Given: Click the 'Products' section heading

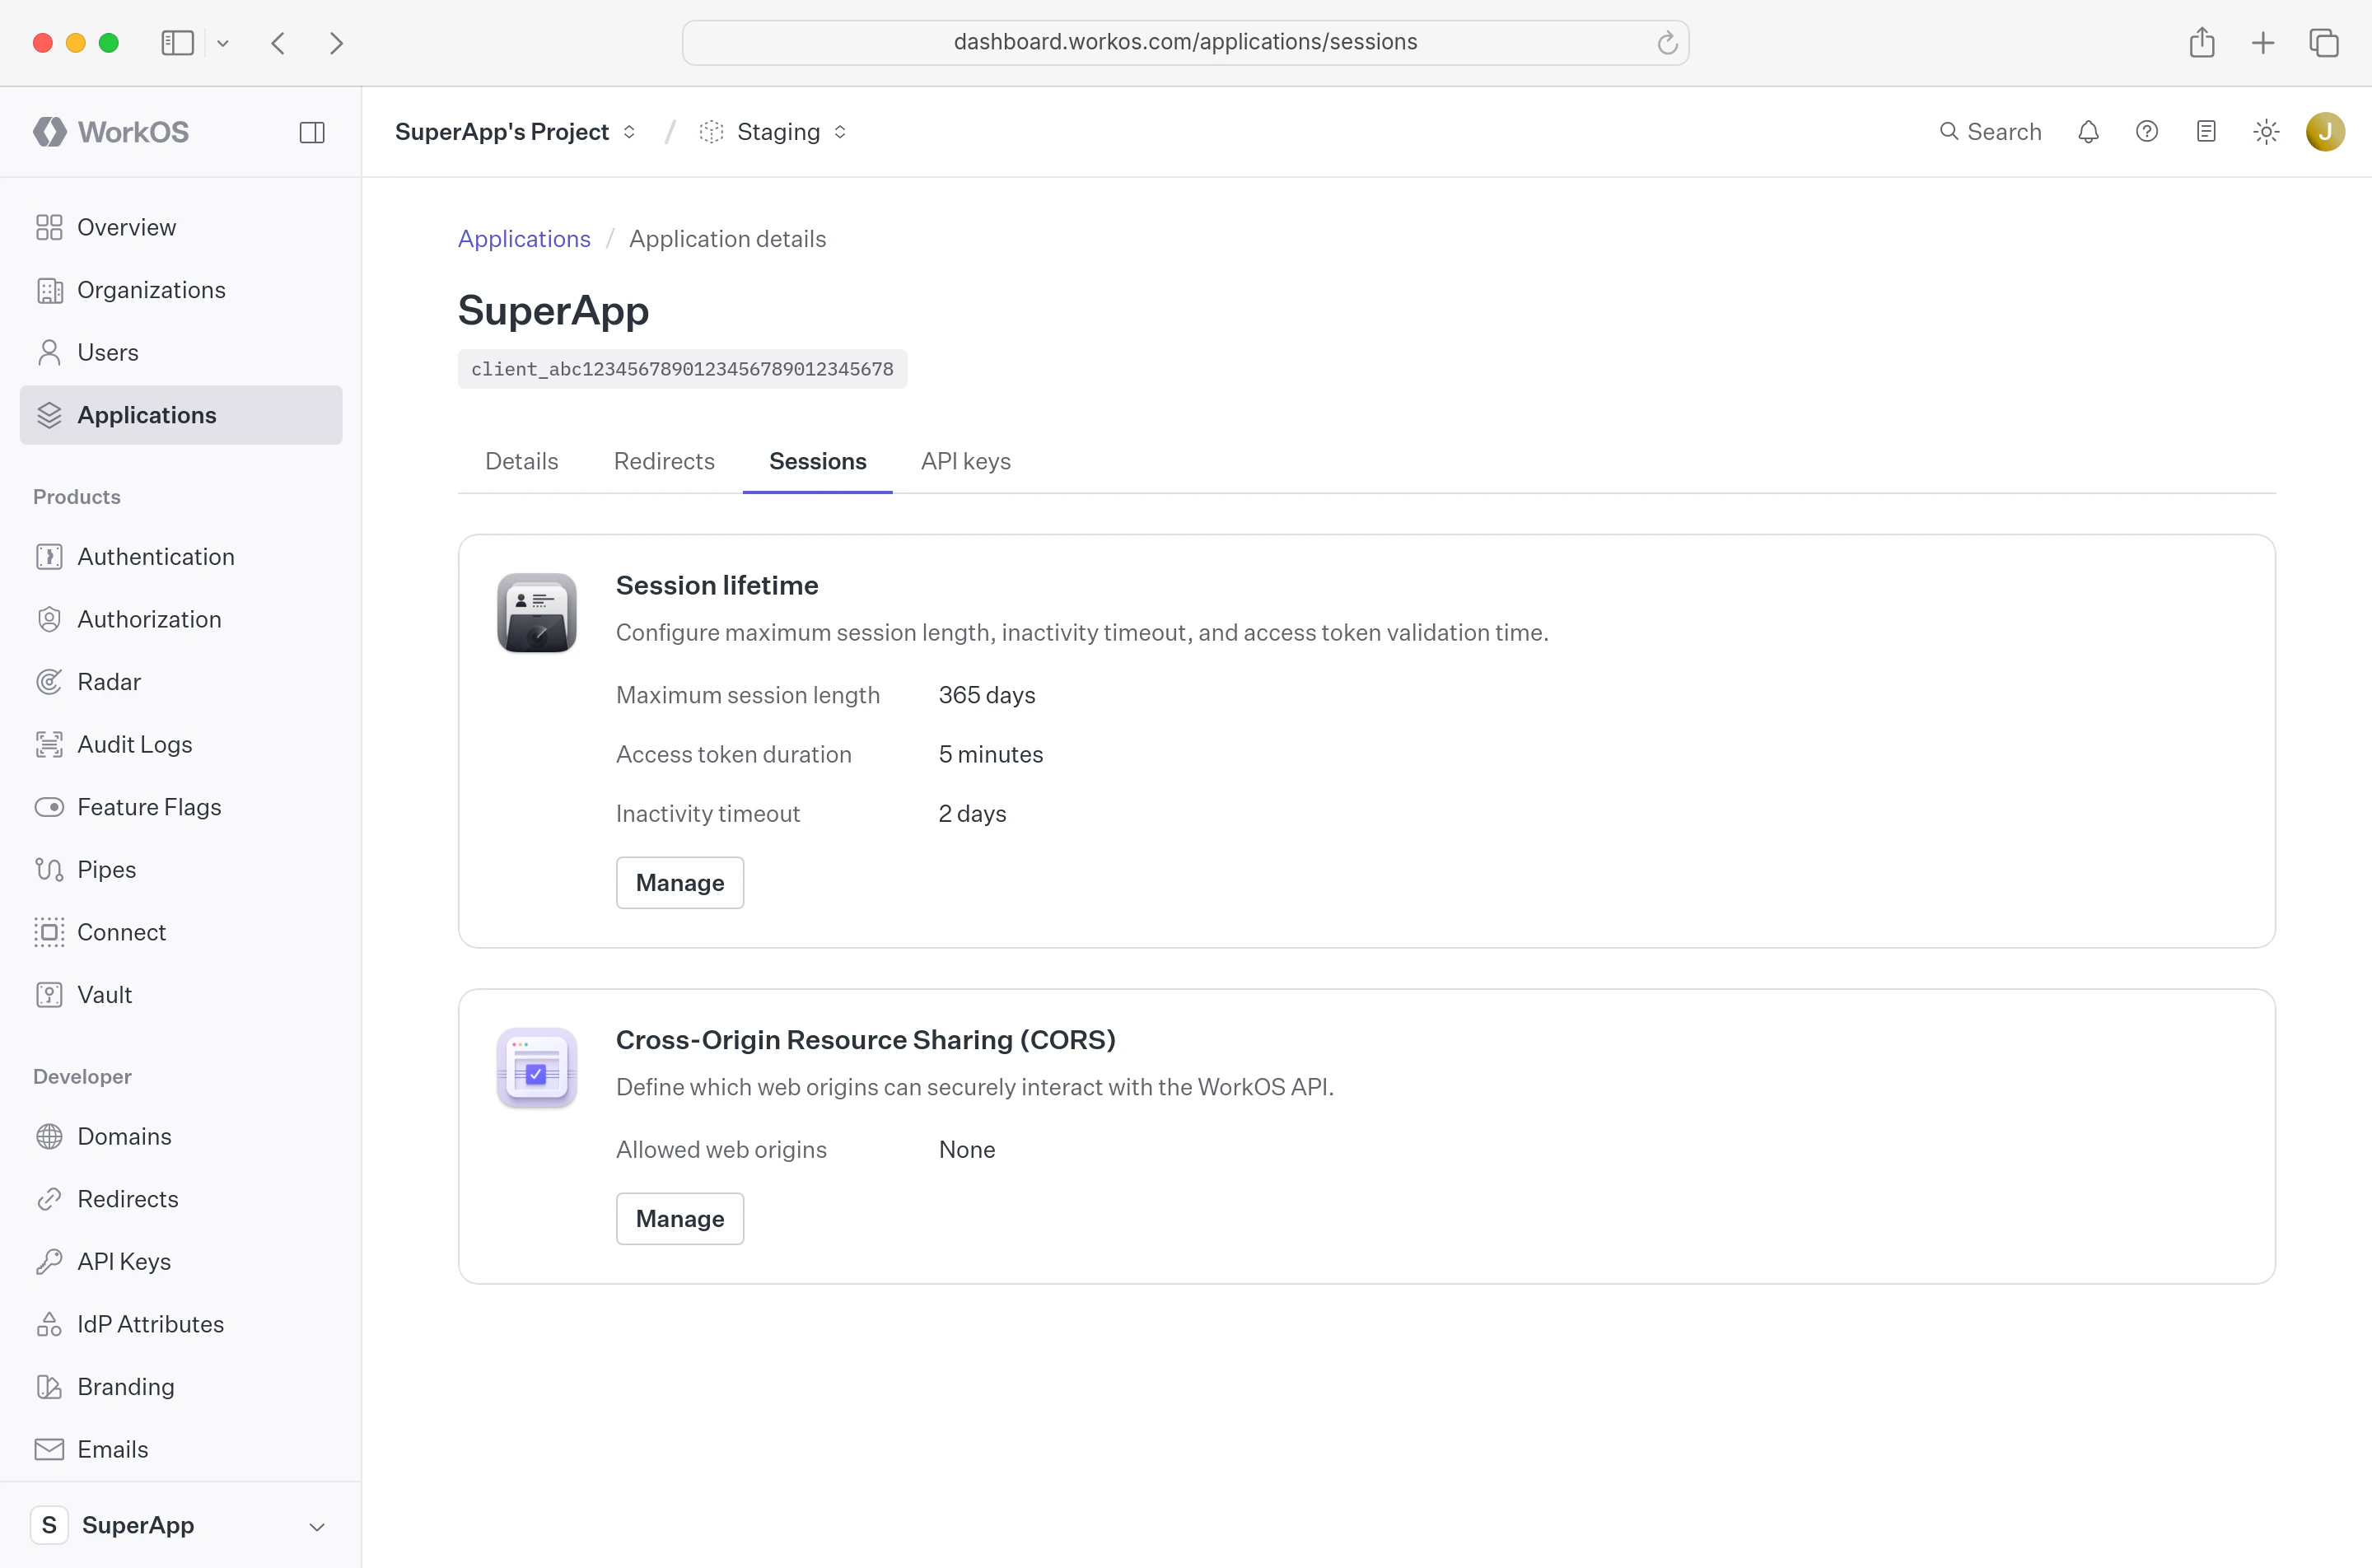Looking at the screenshot, I should [77, 497].
